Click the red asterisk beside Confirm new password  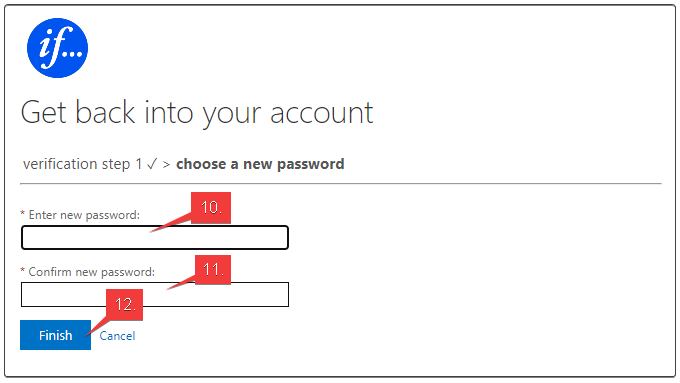pos(23,271)
